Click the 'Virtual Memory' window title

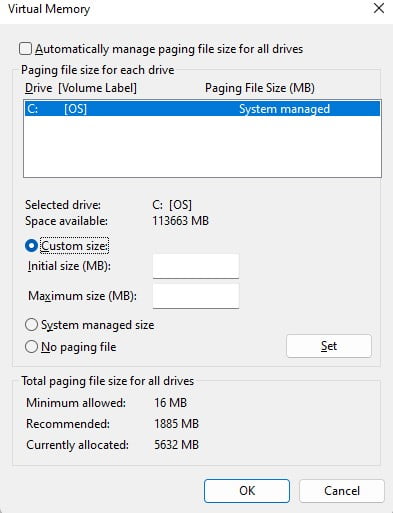[49, 9]
